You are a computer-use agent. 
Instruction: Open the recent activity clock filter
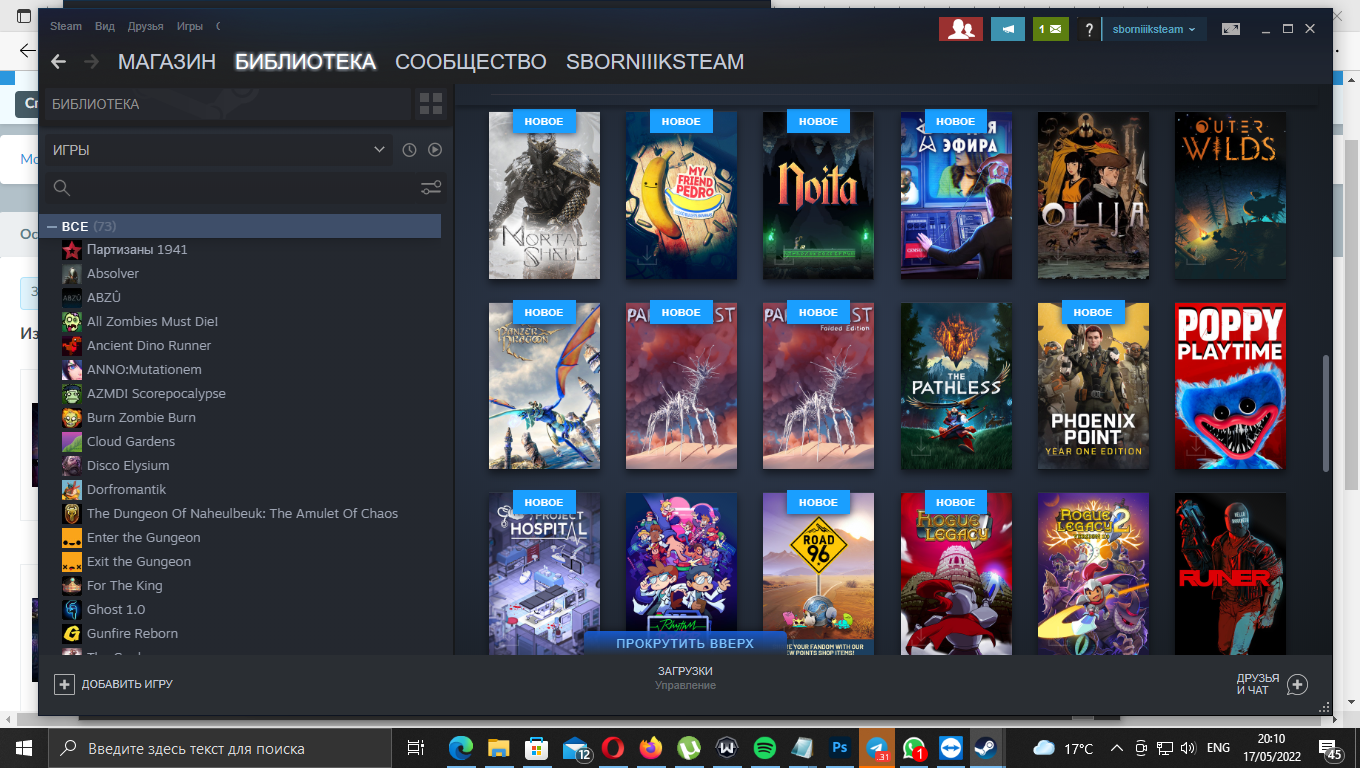tap(409, 150)
